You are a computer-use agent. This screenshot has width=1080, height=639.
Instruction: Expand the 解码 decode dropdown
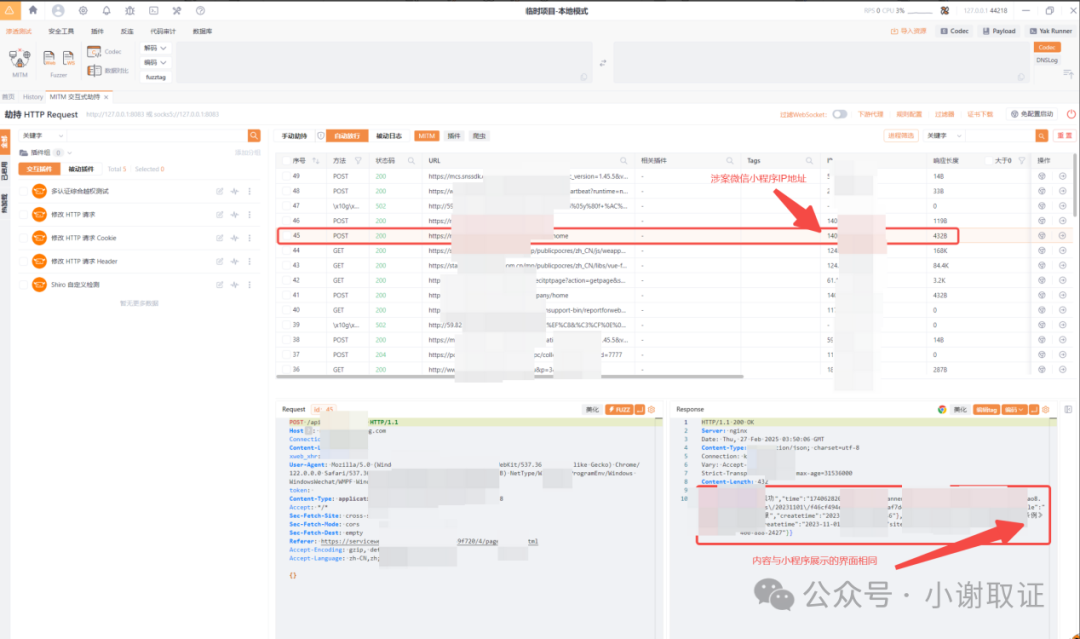(156, 48)
